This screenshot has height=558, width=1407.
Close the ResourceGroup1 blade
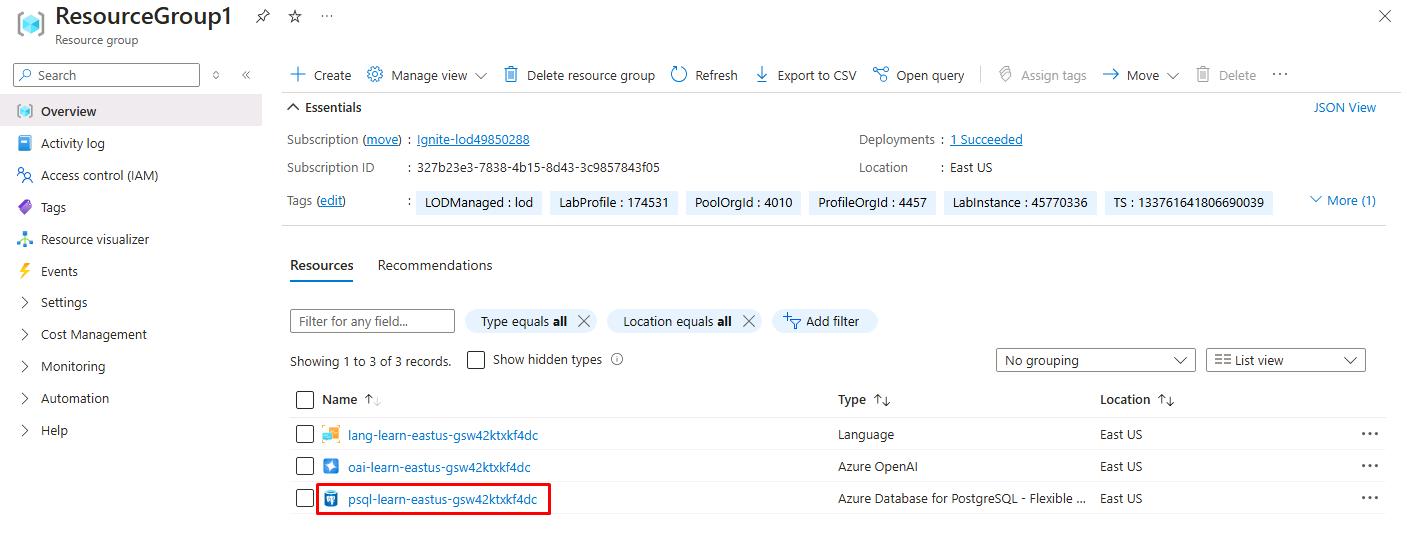1384,16
